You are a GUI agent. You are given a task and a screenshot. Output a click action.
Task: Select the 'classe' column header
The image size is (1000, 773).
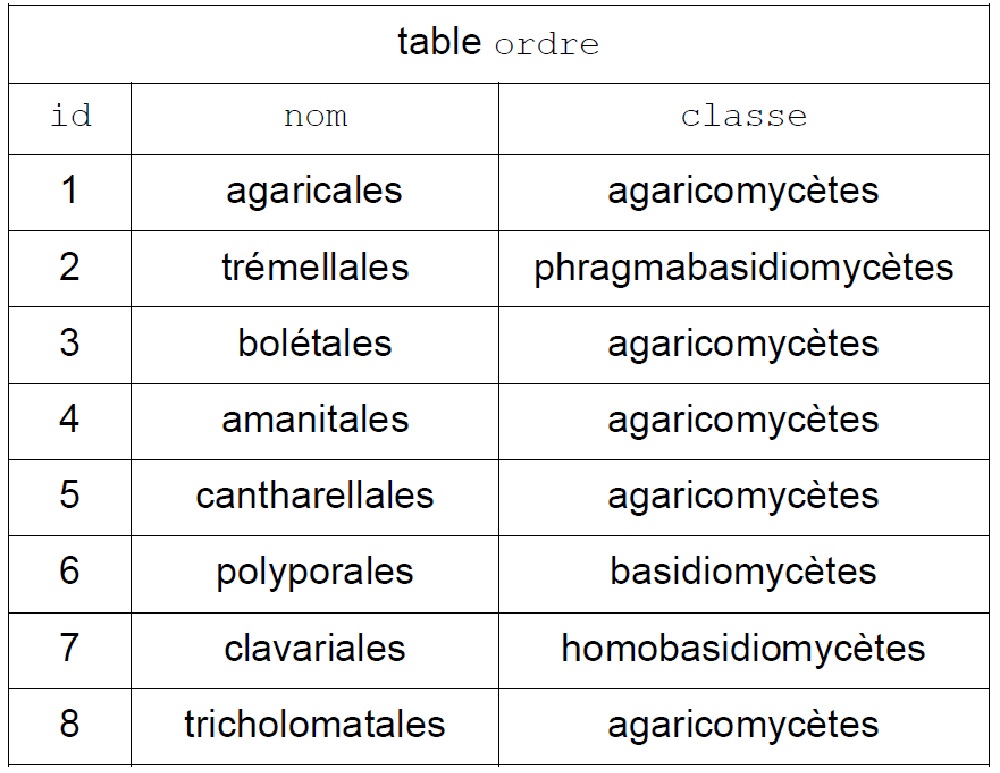[744, 119]
